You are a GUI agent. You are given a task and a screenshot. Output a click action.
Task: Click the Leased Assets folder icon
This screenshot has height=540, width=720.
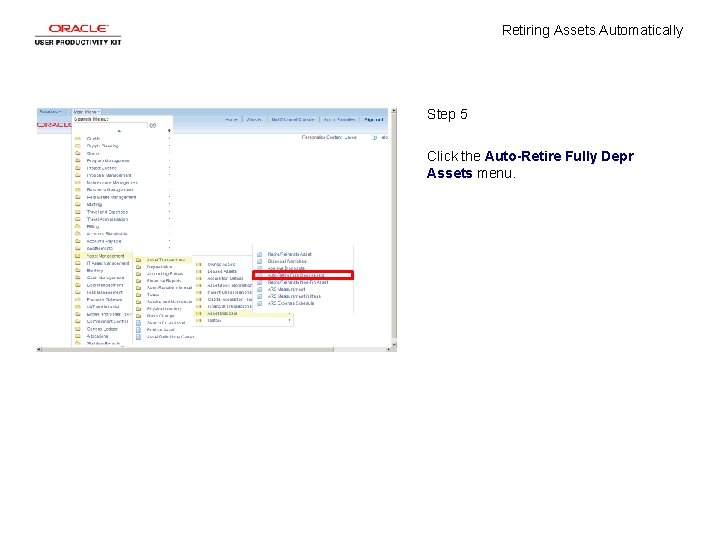pos(199,271)
